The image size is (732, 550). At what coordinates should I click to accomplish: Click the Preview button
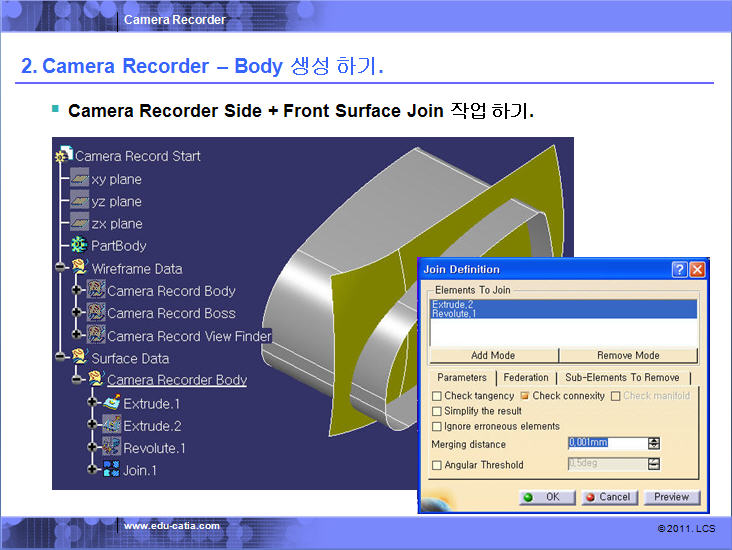671,497
